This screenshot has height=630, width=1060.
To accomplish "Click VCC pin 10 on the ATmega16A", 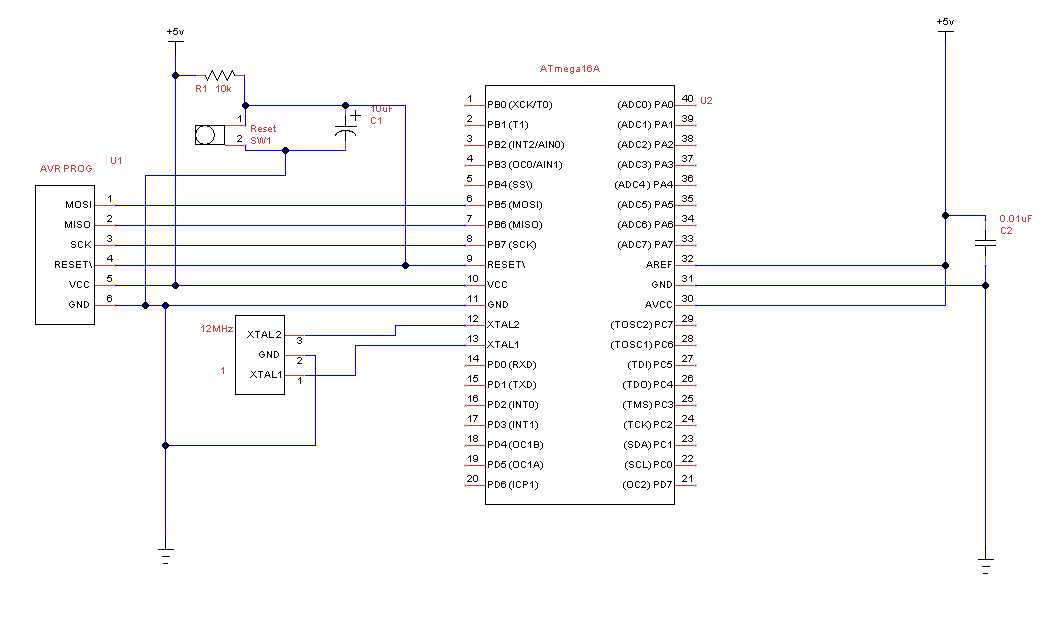I will coord(498,285).
